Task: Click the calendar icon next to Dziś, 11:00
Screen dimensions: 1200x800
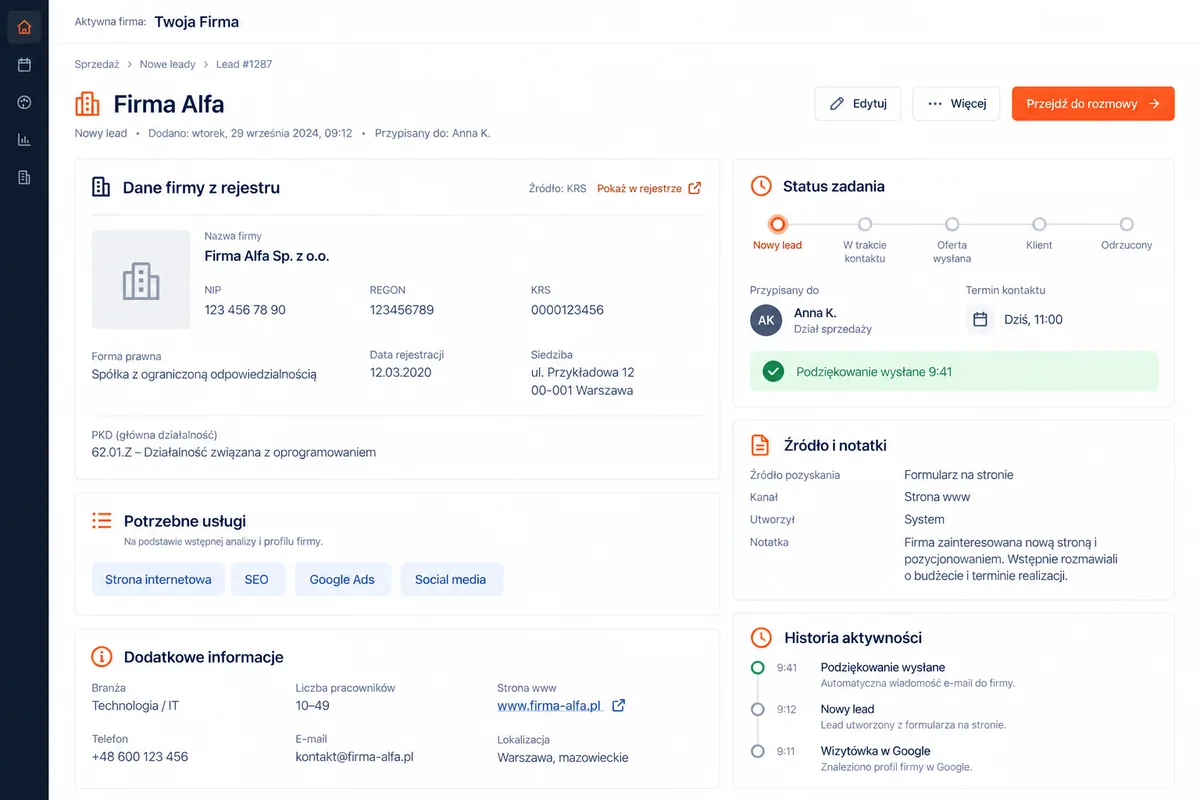Action: 980,319
